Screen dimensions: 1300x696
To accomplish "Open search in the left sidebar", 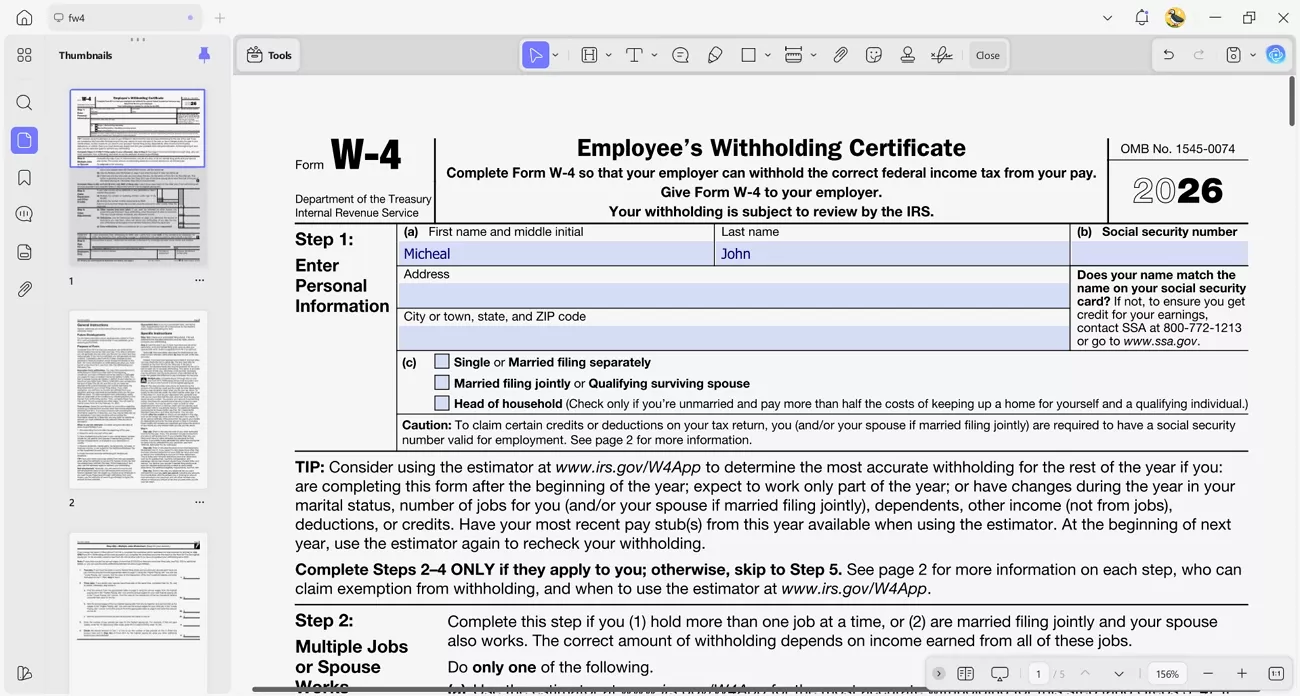I will tap(24, 102).
